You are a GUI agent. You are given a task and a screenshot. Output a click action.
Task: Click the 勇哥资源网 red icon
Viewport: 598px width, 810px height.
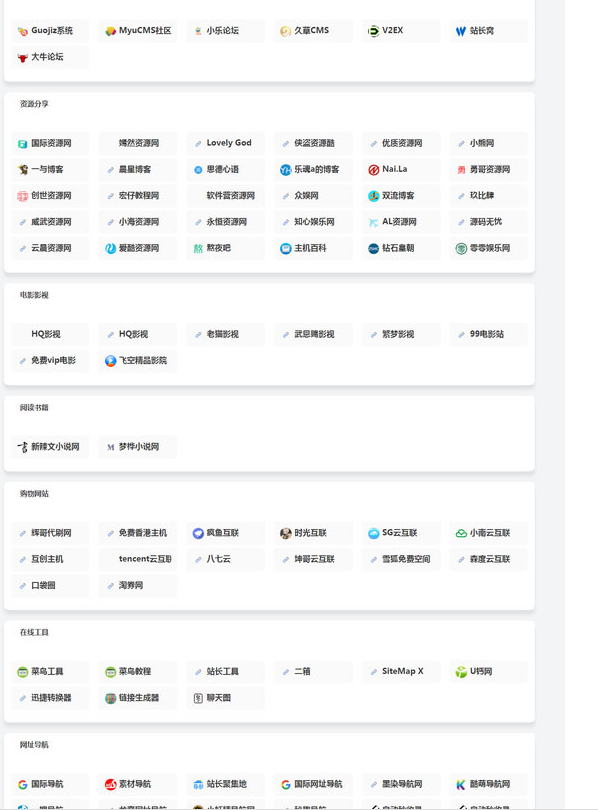pos(461,170)
